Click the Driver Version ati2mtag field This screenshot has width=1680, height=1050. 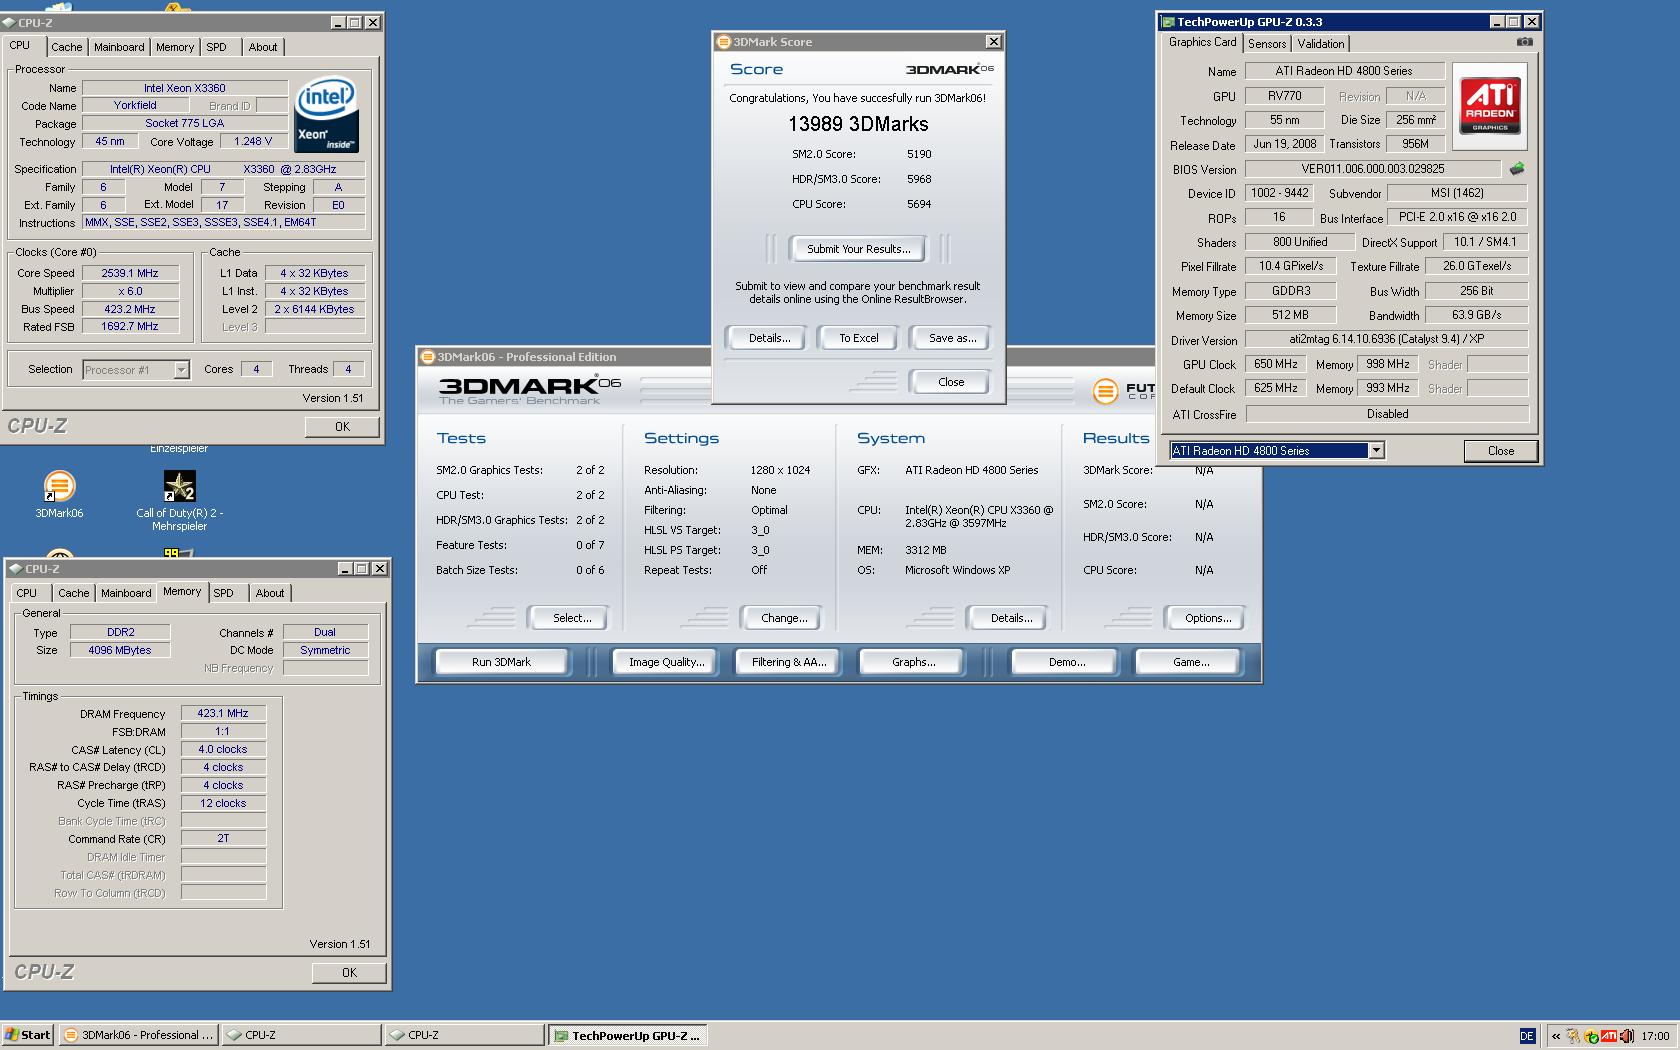click(1387, 339)
